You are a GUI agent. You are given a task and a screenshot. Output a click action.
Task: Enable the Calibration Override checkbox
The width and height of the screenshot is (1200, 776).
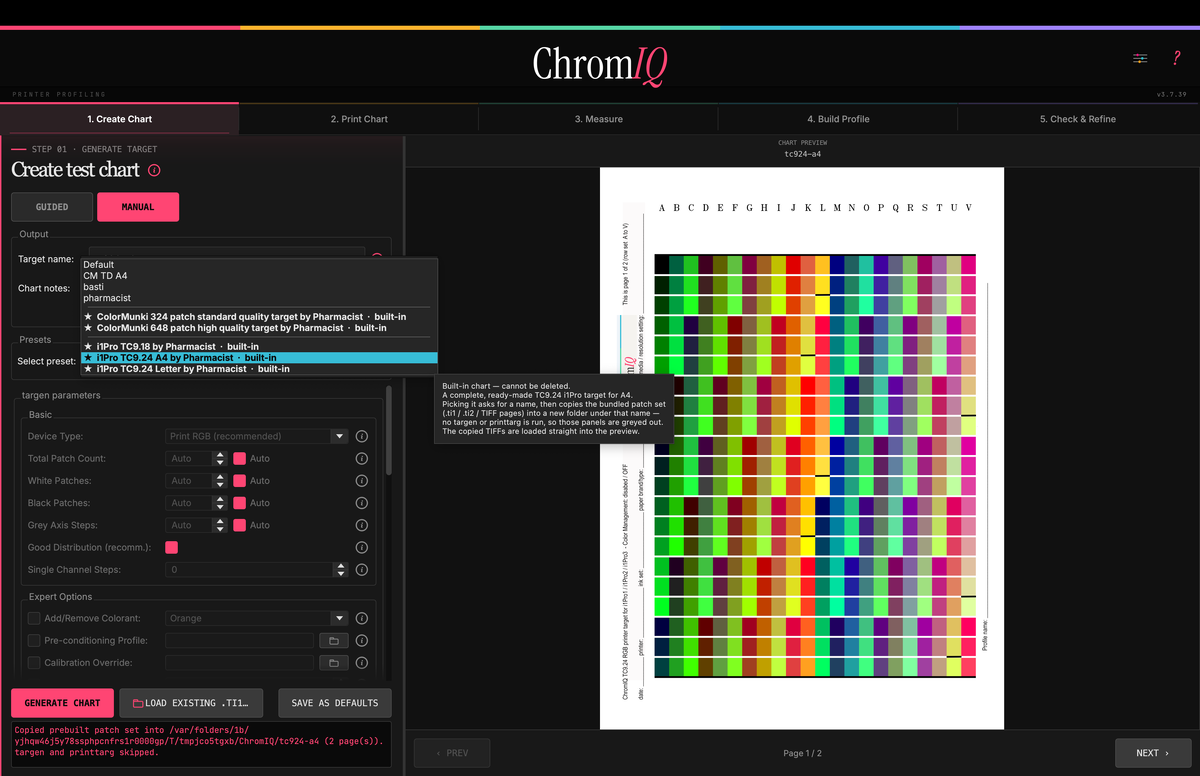(x=34, y=662)
